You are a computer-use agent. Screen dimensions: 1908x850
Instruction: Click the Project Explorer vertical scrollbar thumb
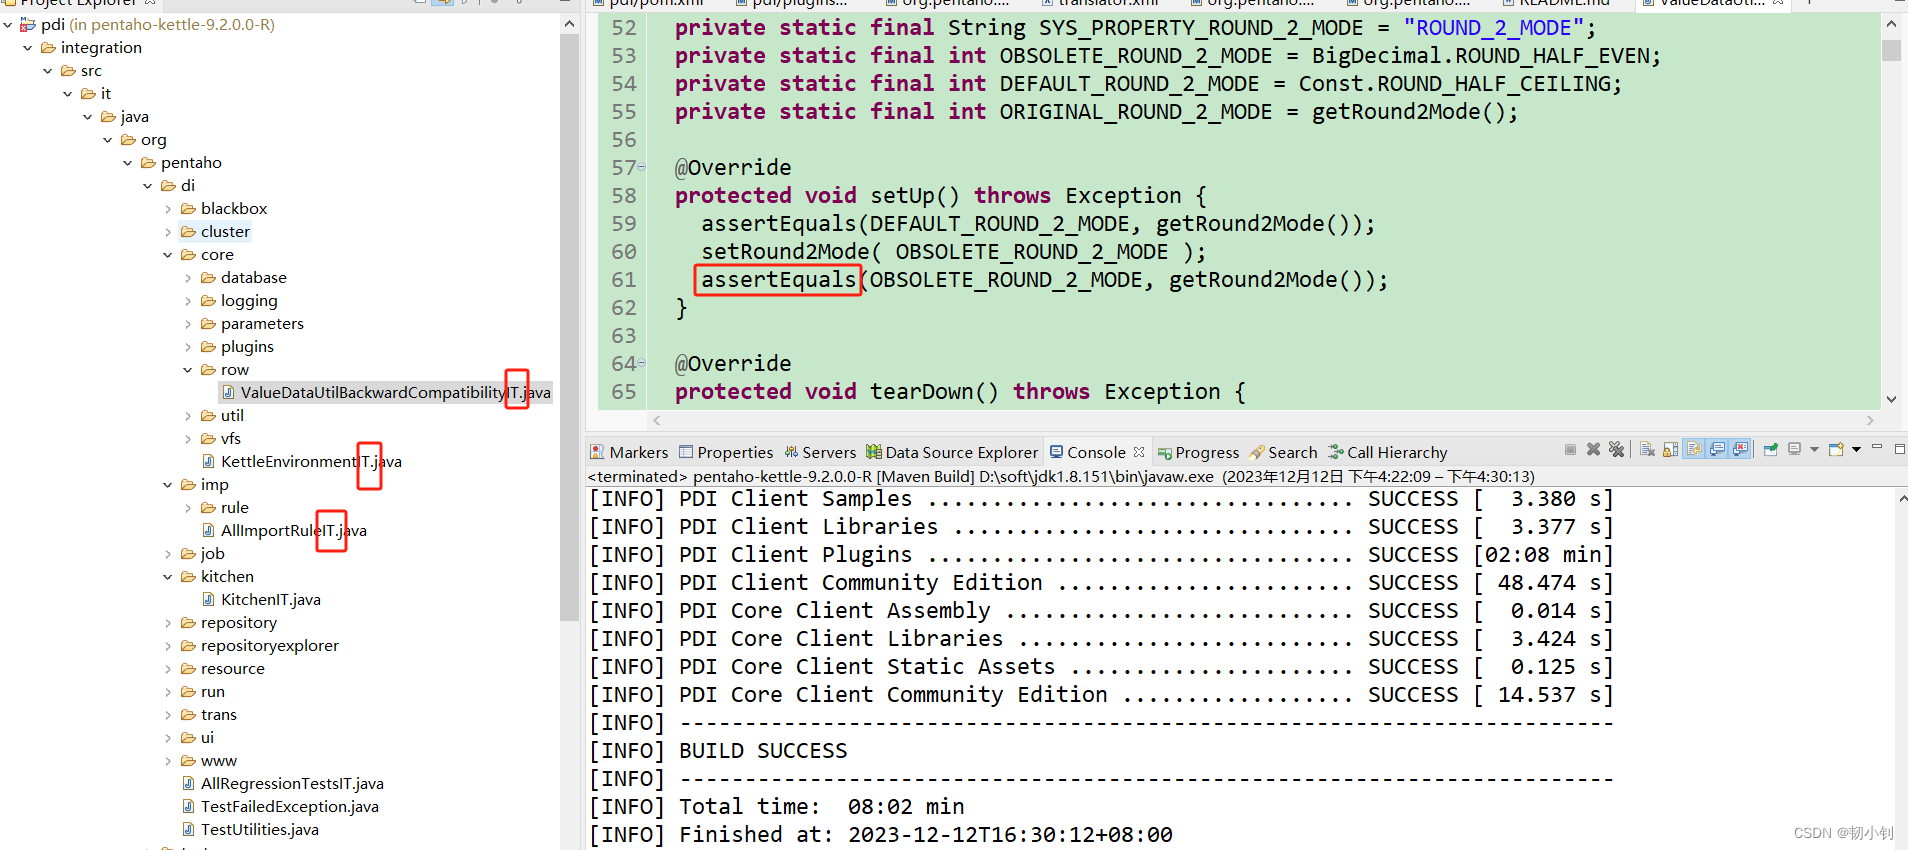pos(569,328)
